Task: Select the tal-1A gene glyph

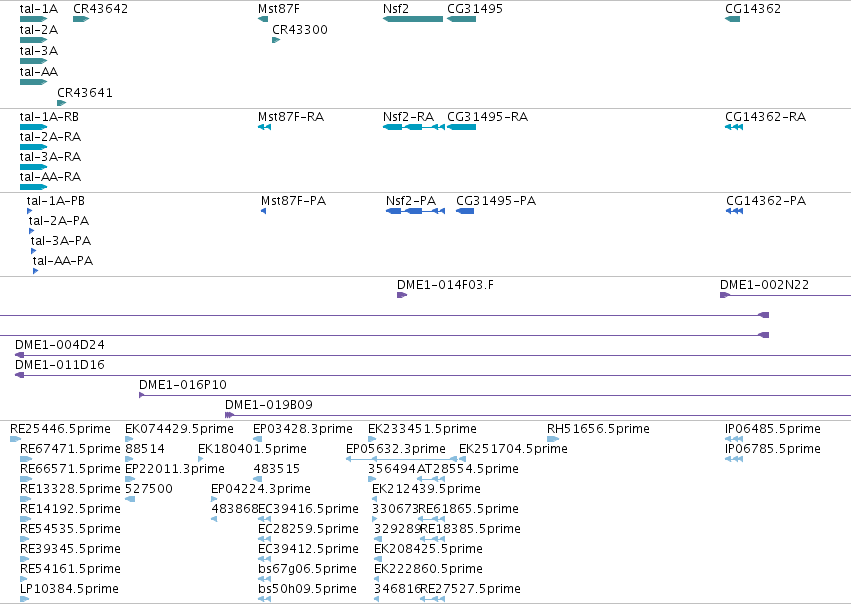Action: (33, 19)
